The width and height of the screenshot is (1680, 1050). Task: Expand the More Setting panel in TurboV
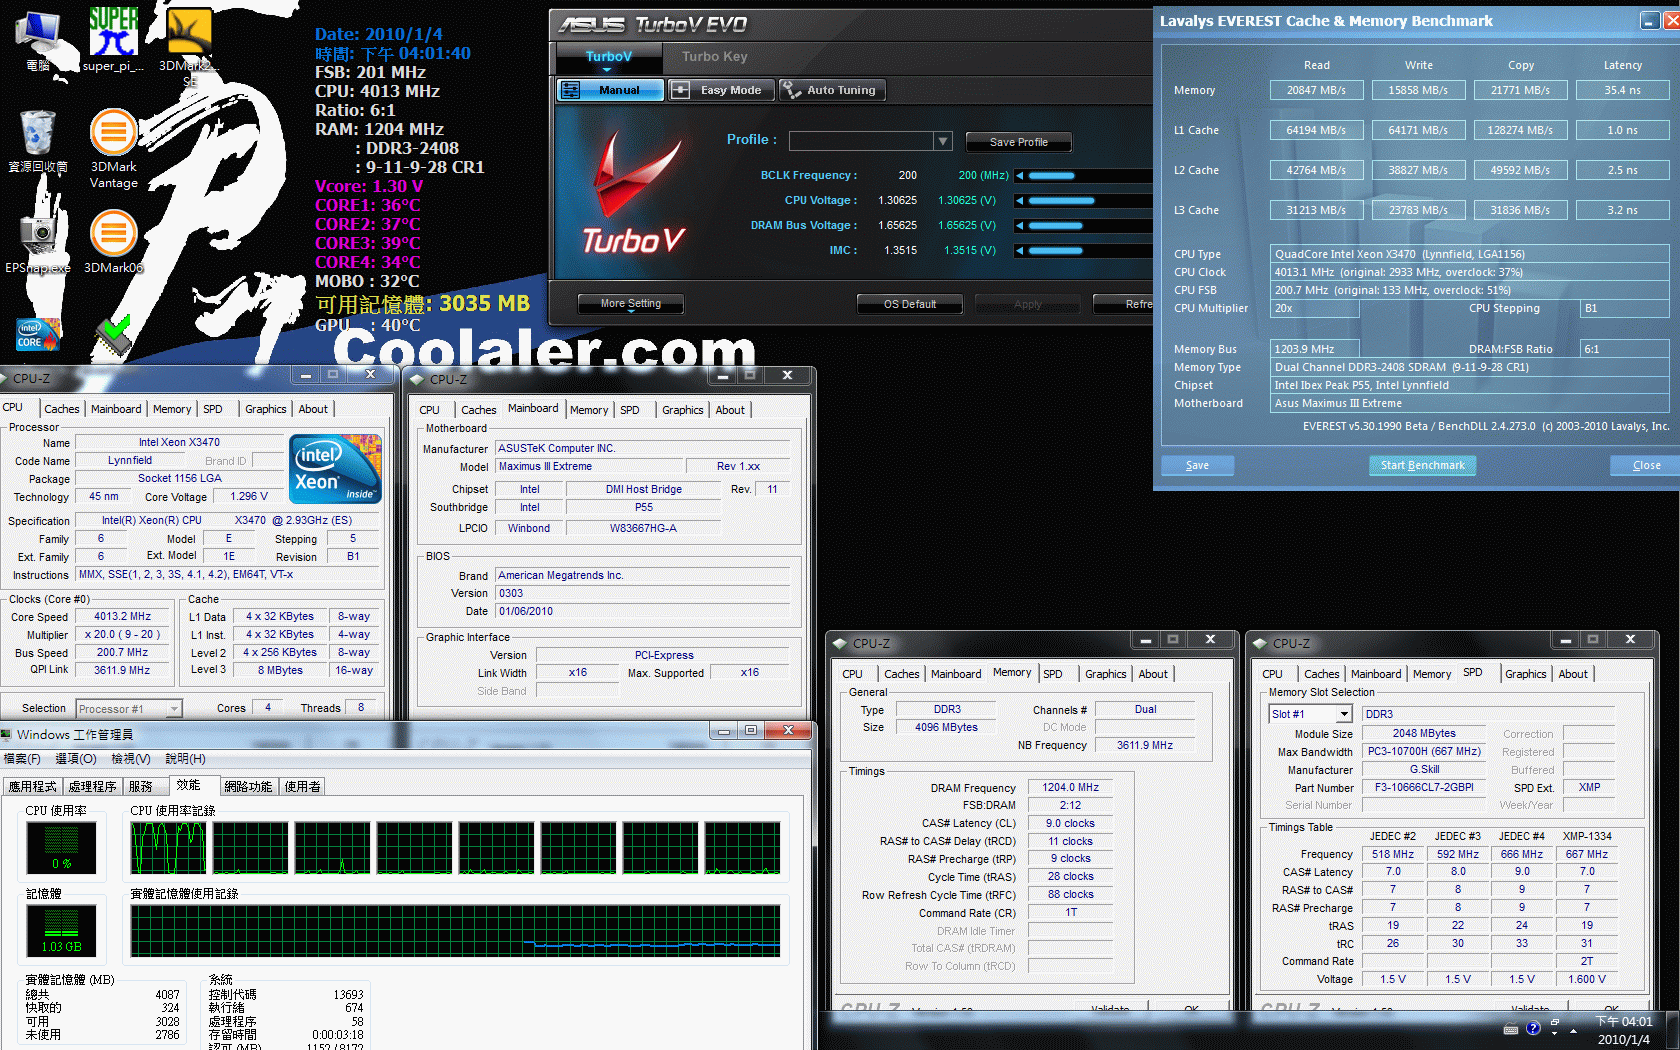(x=631, y=304)
